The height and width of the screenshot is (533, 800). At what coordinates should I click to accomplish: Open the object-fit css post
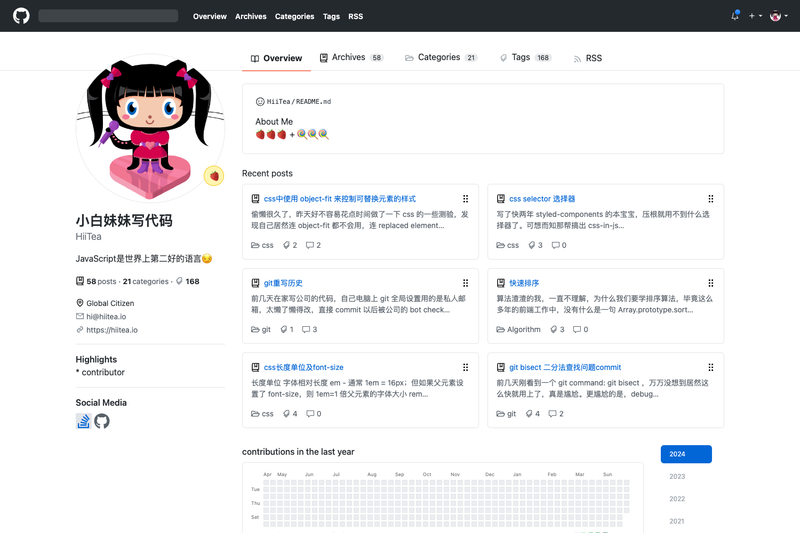pos(340,199)
